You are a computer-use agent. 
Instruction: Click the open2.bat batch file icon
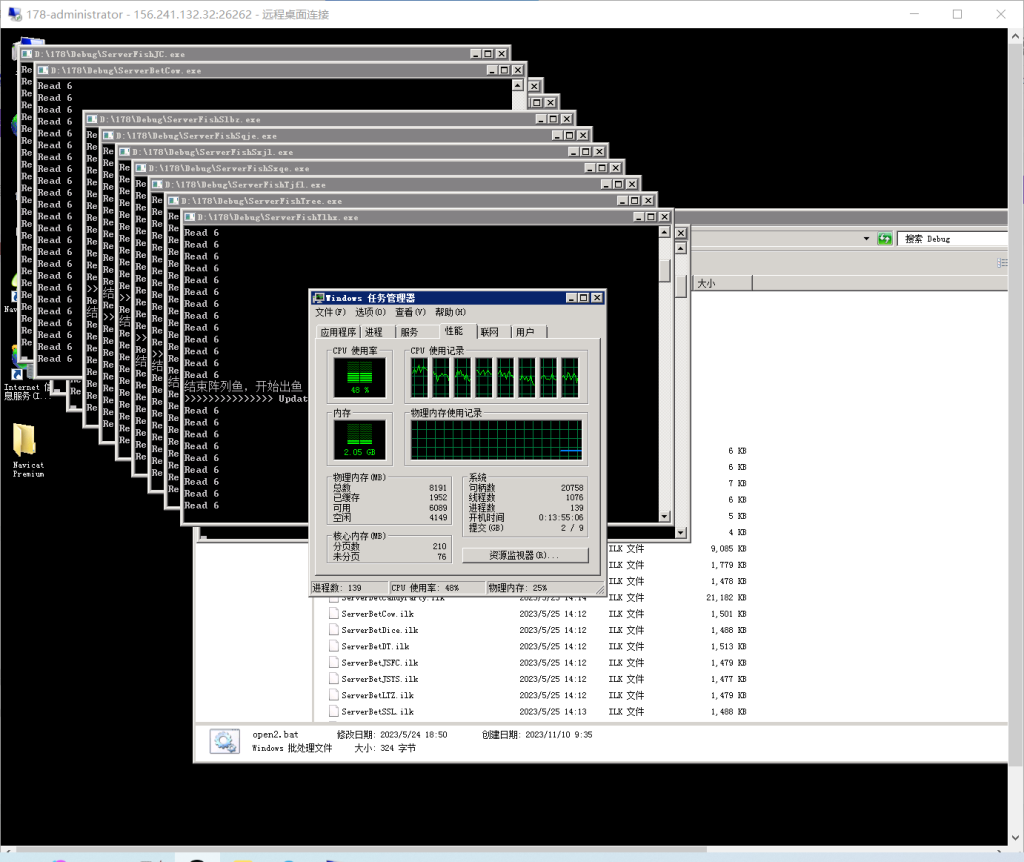[x=225, y=741]
